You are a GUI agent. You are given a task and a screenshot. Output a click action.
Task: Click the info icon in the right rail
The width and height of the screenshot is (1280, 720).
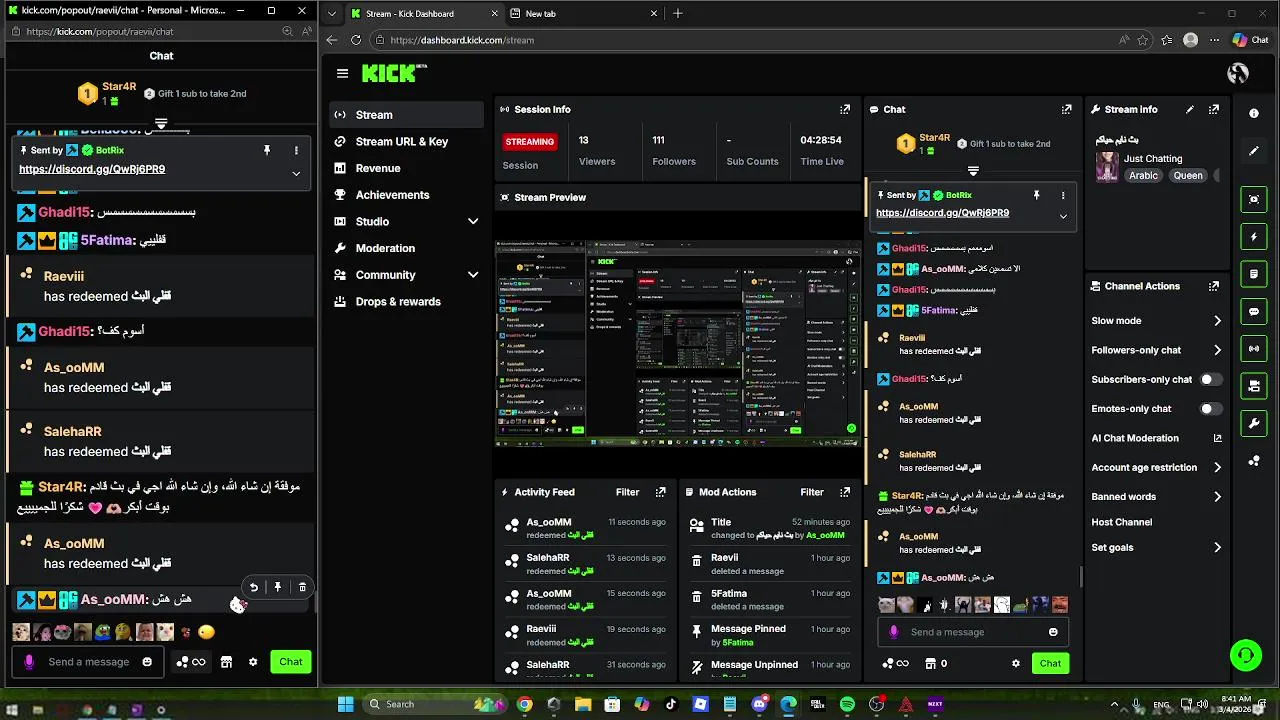coord(1254,113)
